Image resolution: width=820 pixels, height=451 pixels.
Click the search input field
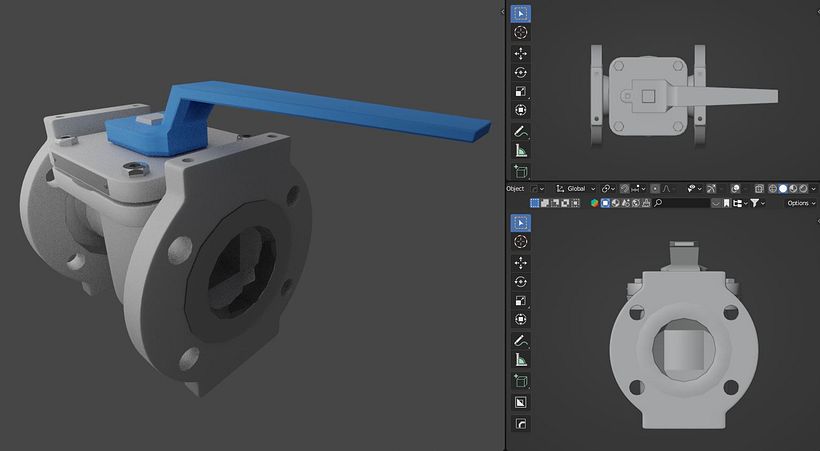click(x=681, y=203)
